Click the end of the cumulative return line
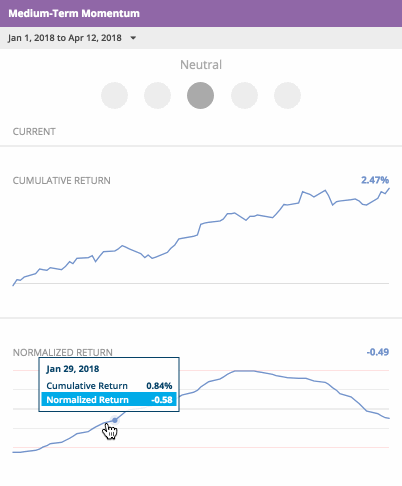The width and height of the screenshot is (402, 486). pos(389,189)
